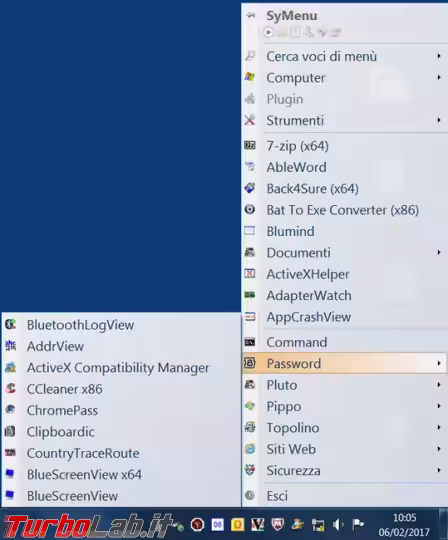Click the pin icon beside the SyMenu title
The width and height of the screenshot is (448, 540).
[251, 15]
